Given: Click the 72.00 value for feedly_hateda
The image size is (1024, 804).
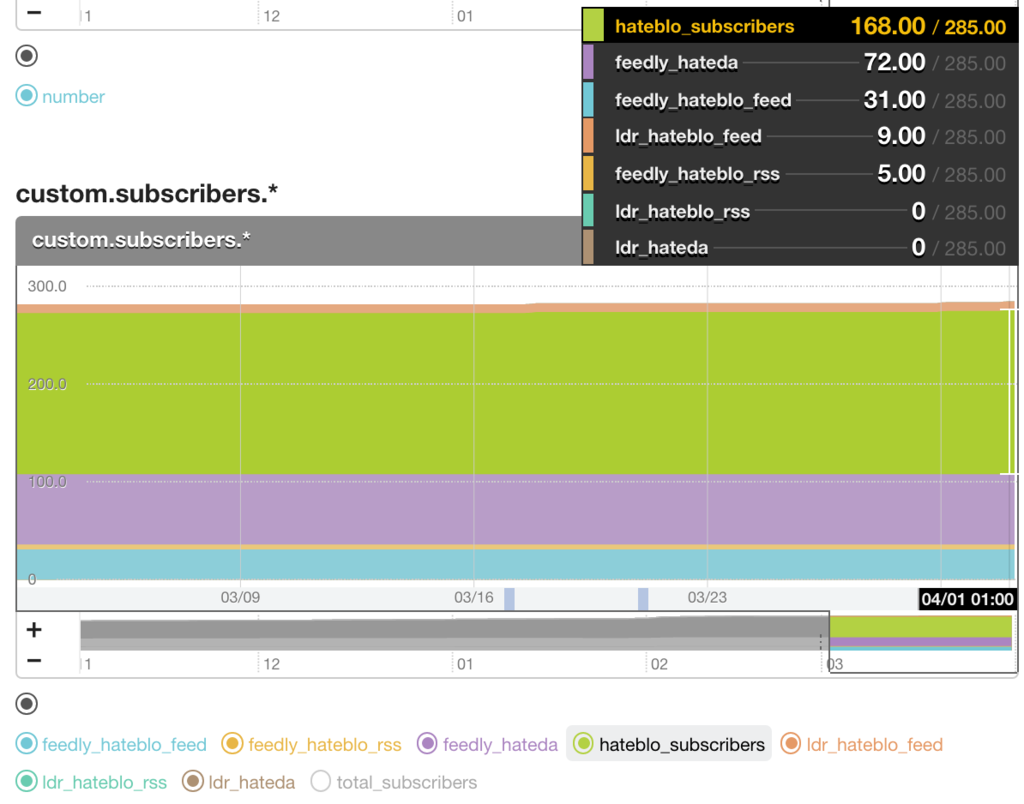Looking at the screenshot, I should click(894, 63).
